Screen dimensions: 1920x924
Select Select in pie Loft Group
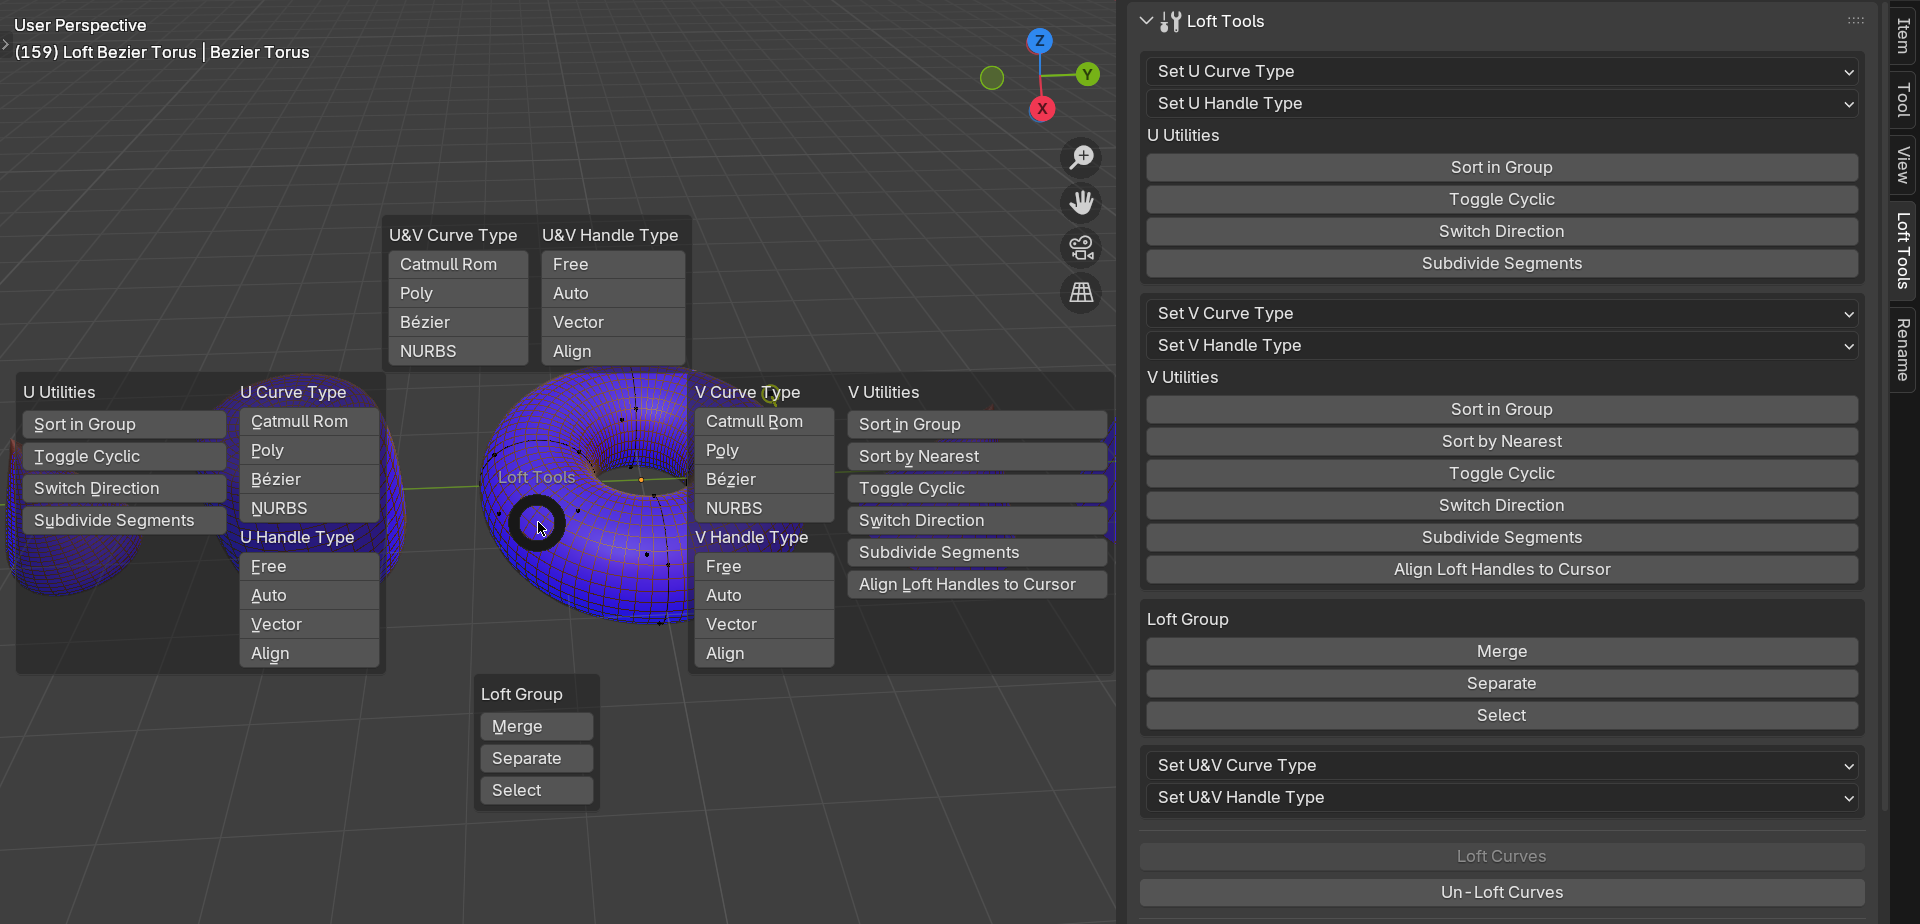(537, 790)
